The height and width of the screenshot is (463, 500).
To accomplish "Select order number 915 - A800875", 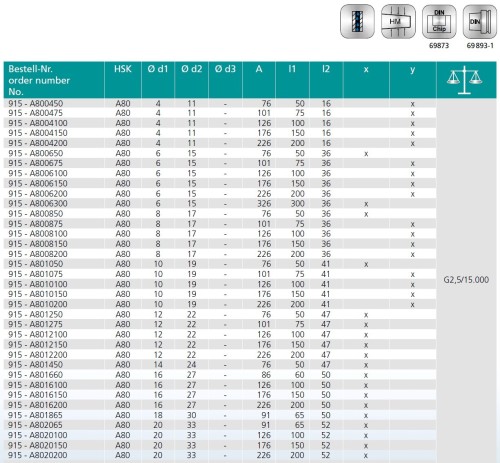I will pyautogui.click(x=35, y=224).
